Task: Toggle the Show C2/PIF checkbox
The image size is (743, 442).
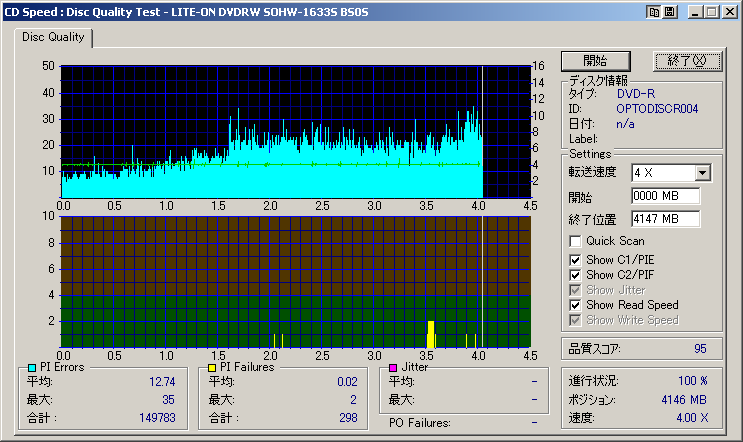Action: (x=575, y=275)
